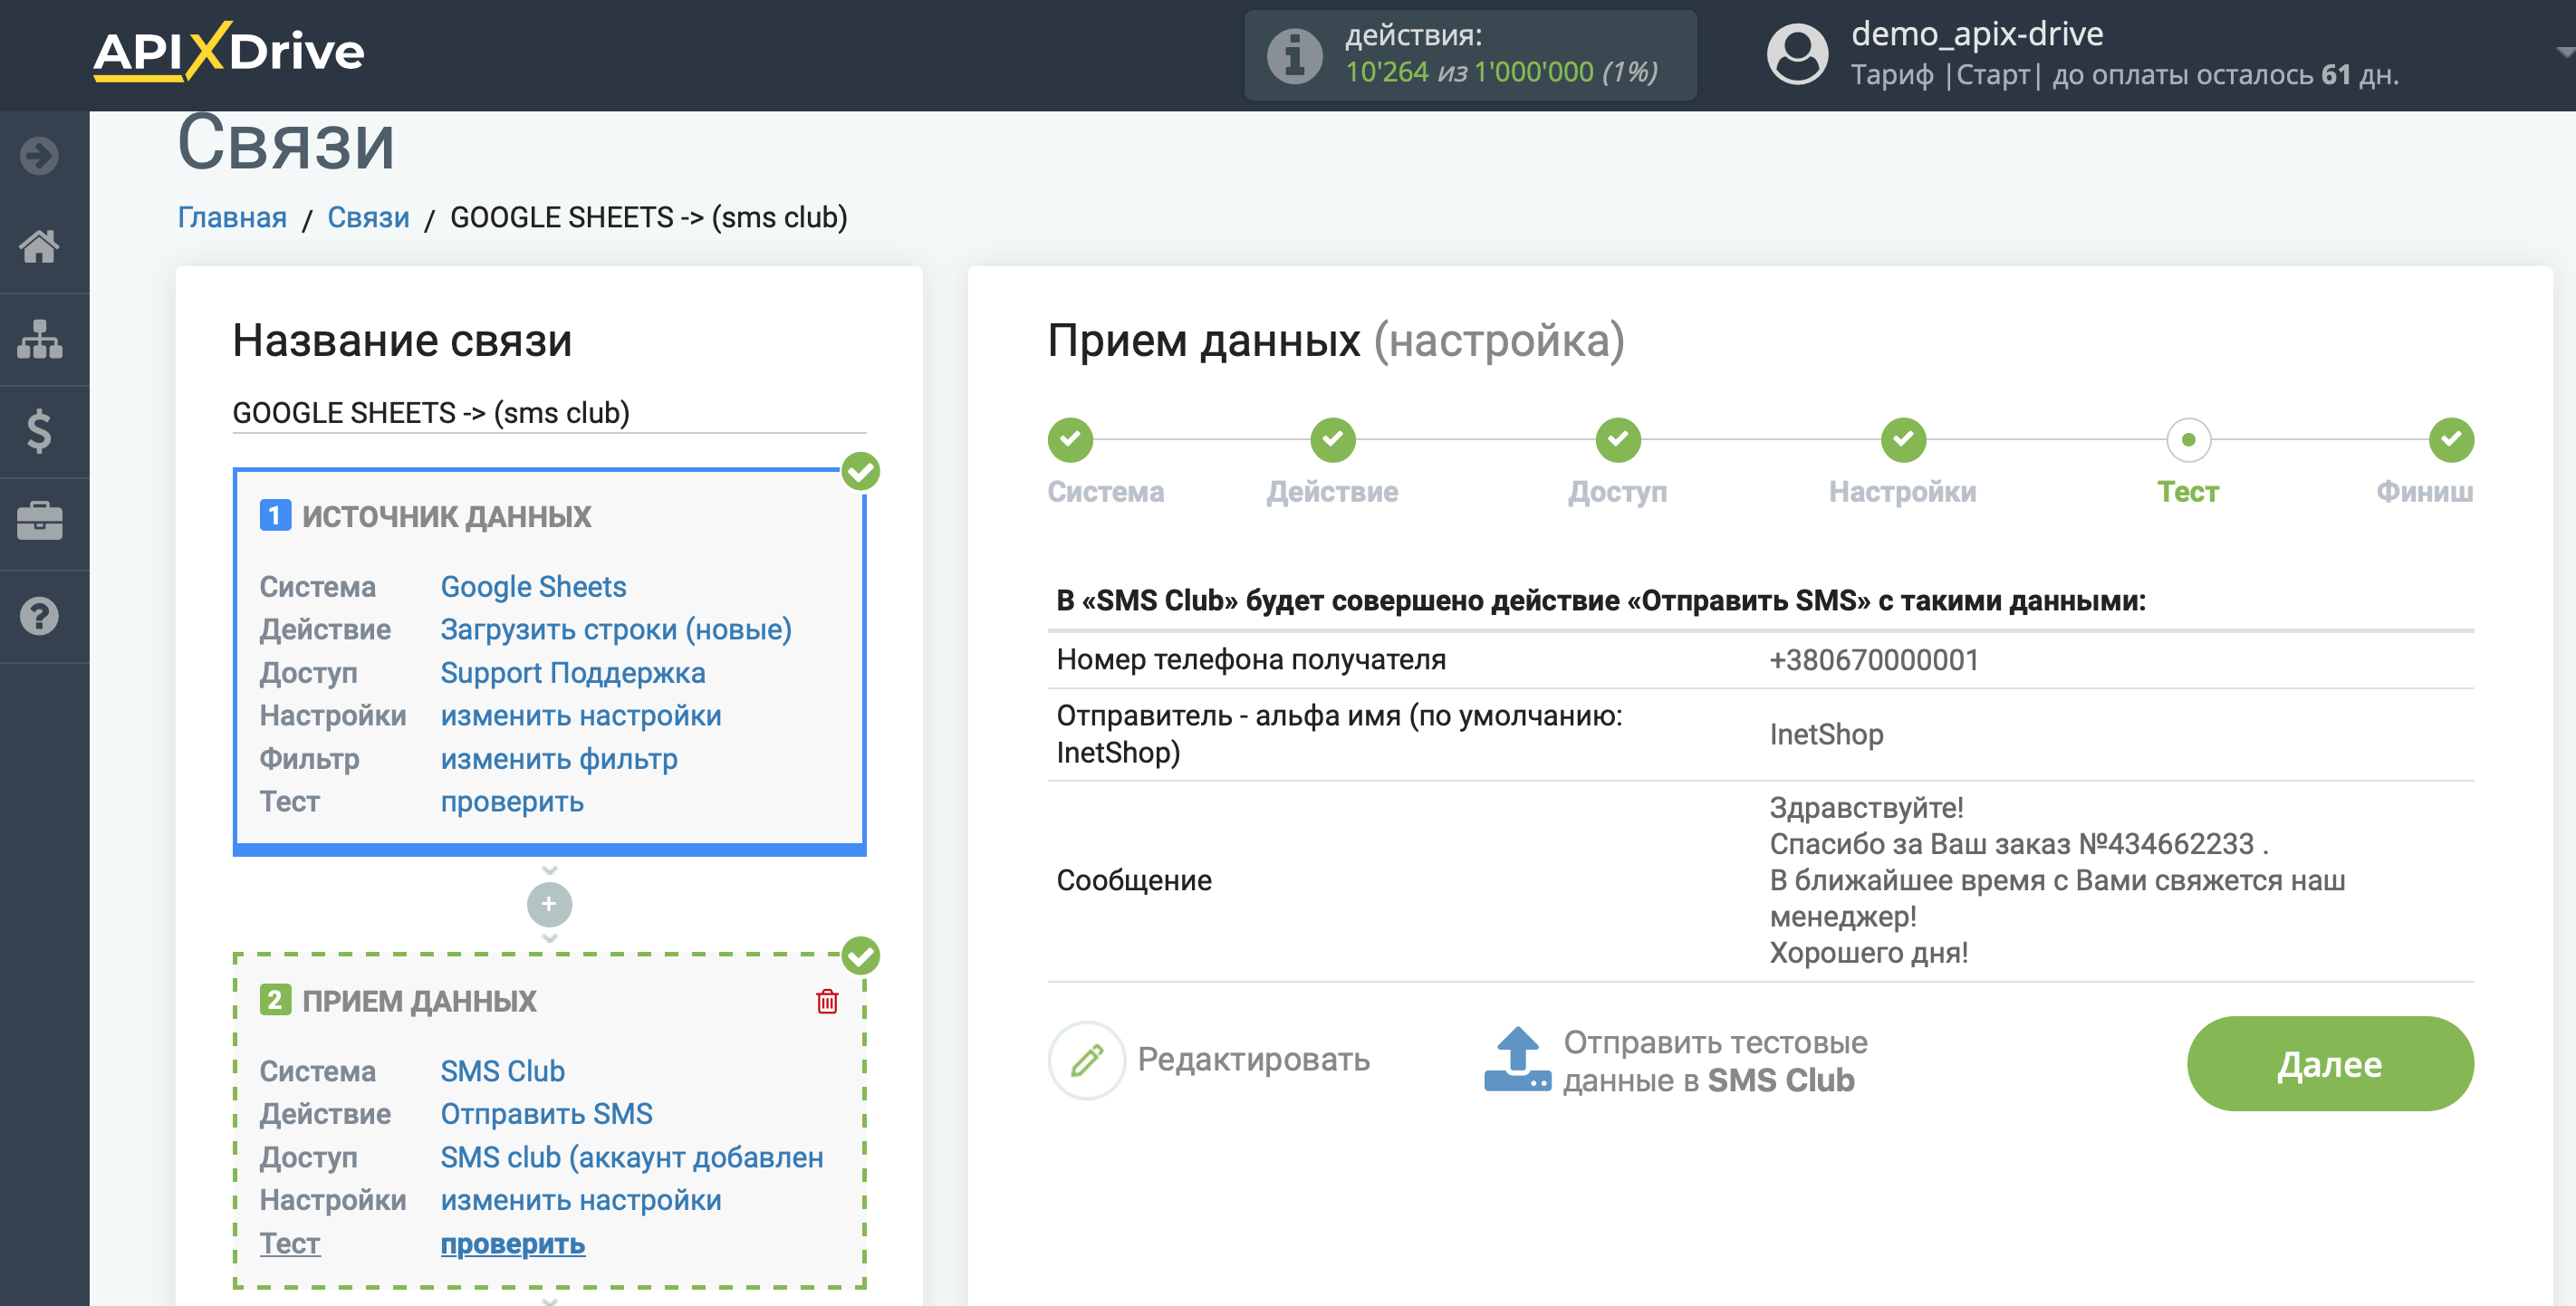Click the ПРИЕМ ДАННЫХ block header

419,1001
